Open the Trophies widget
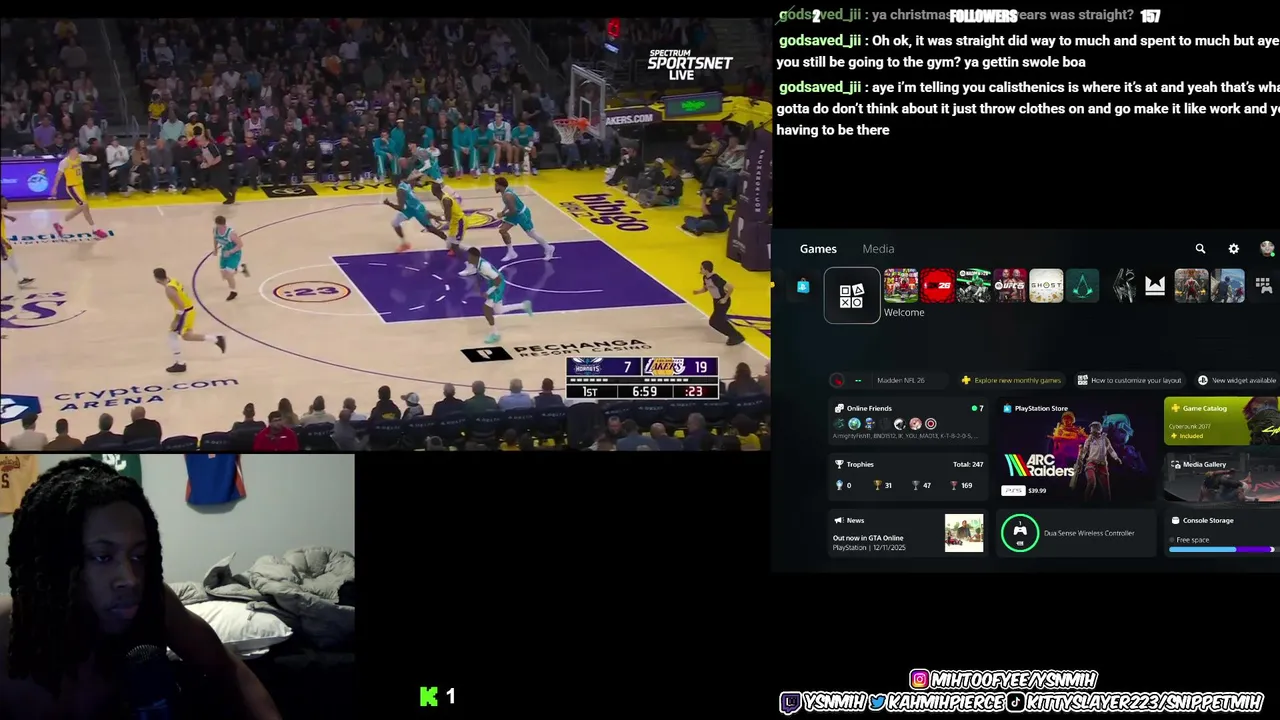The image size is (1280, 720). click(x=909, y=477)
